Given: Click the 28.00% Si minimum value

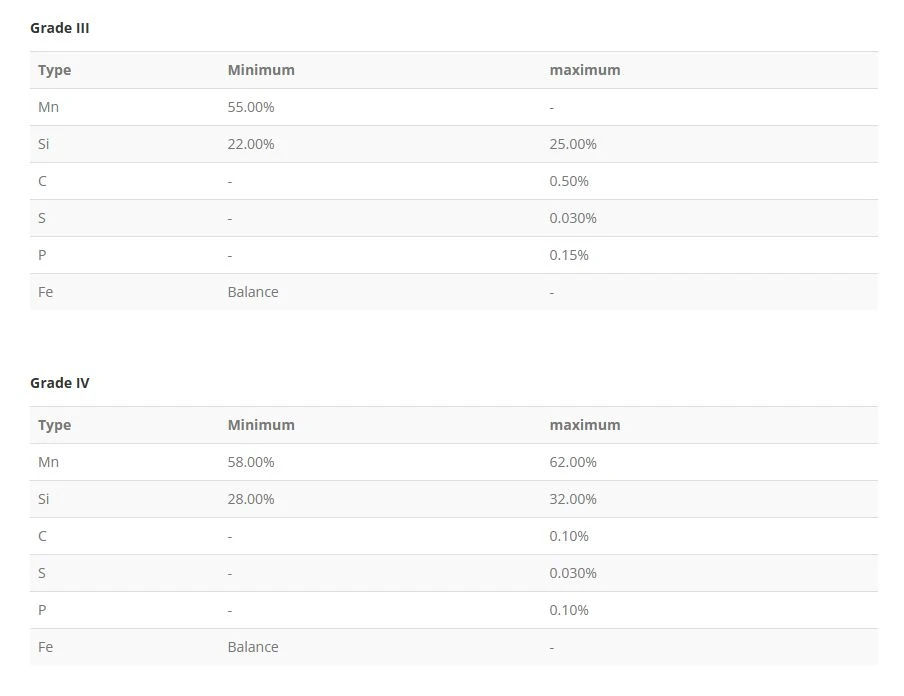Looking at the screenshot, I should (251, 499).
